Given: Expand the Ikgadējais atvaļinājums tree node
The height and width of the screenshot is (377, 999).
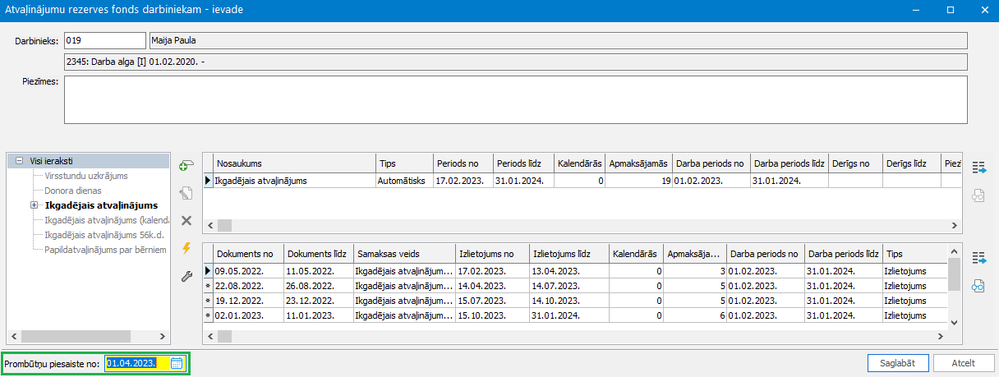Looking at the screenshot, I should coord(34,206).
